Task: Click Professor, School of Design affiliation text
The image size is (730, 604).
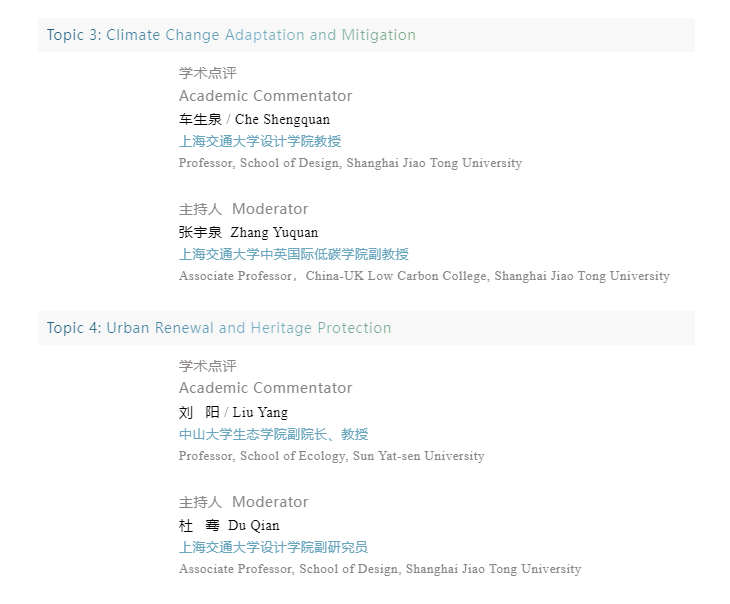Action: [x=350, y=163]
